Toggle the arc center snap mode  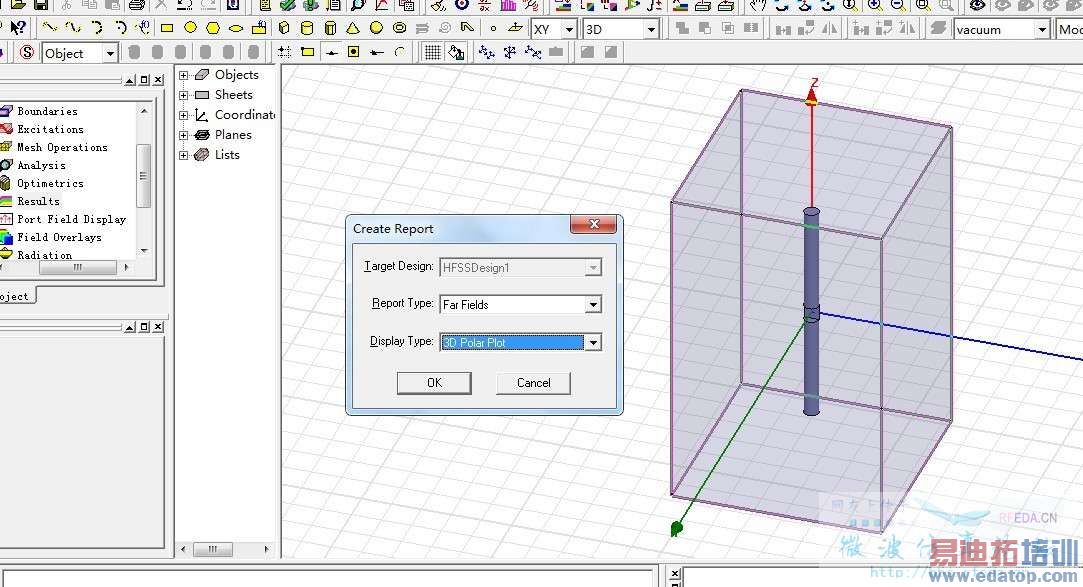click(x=400, y=52)
